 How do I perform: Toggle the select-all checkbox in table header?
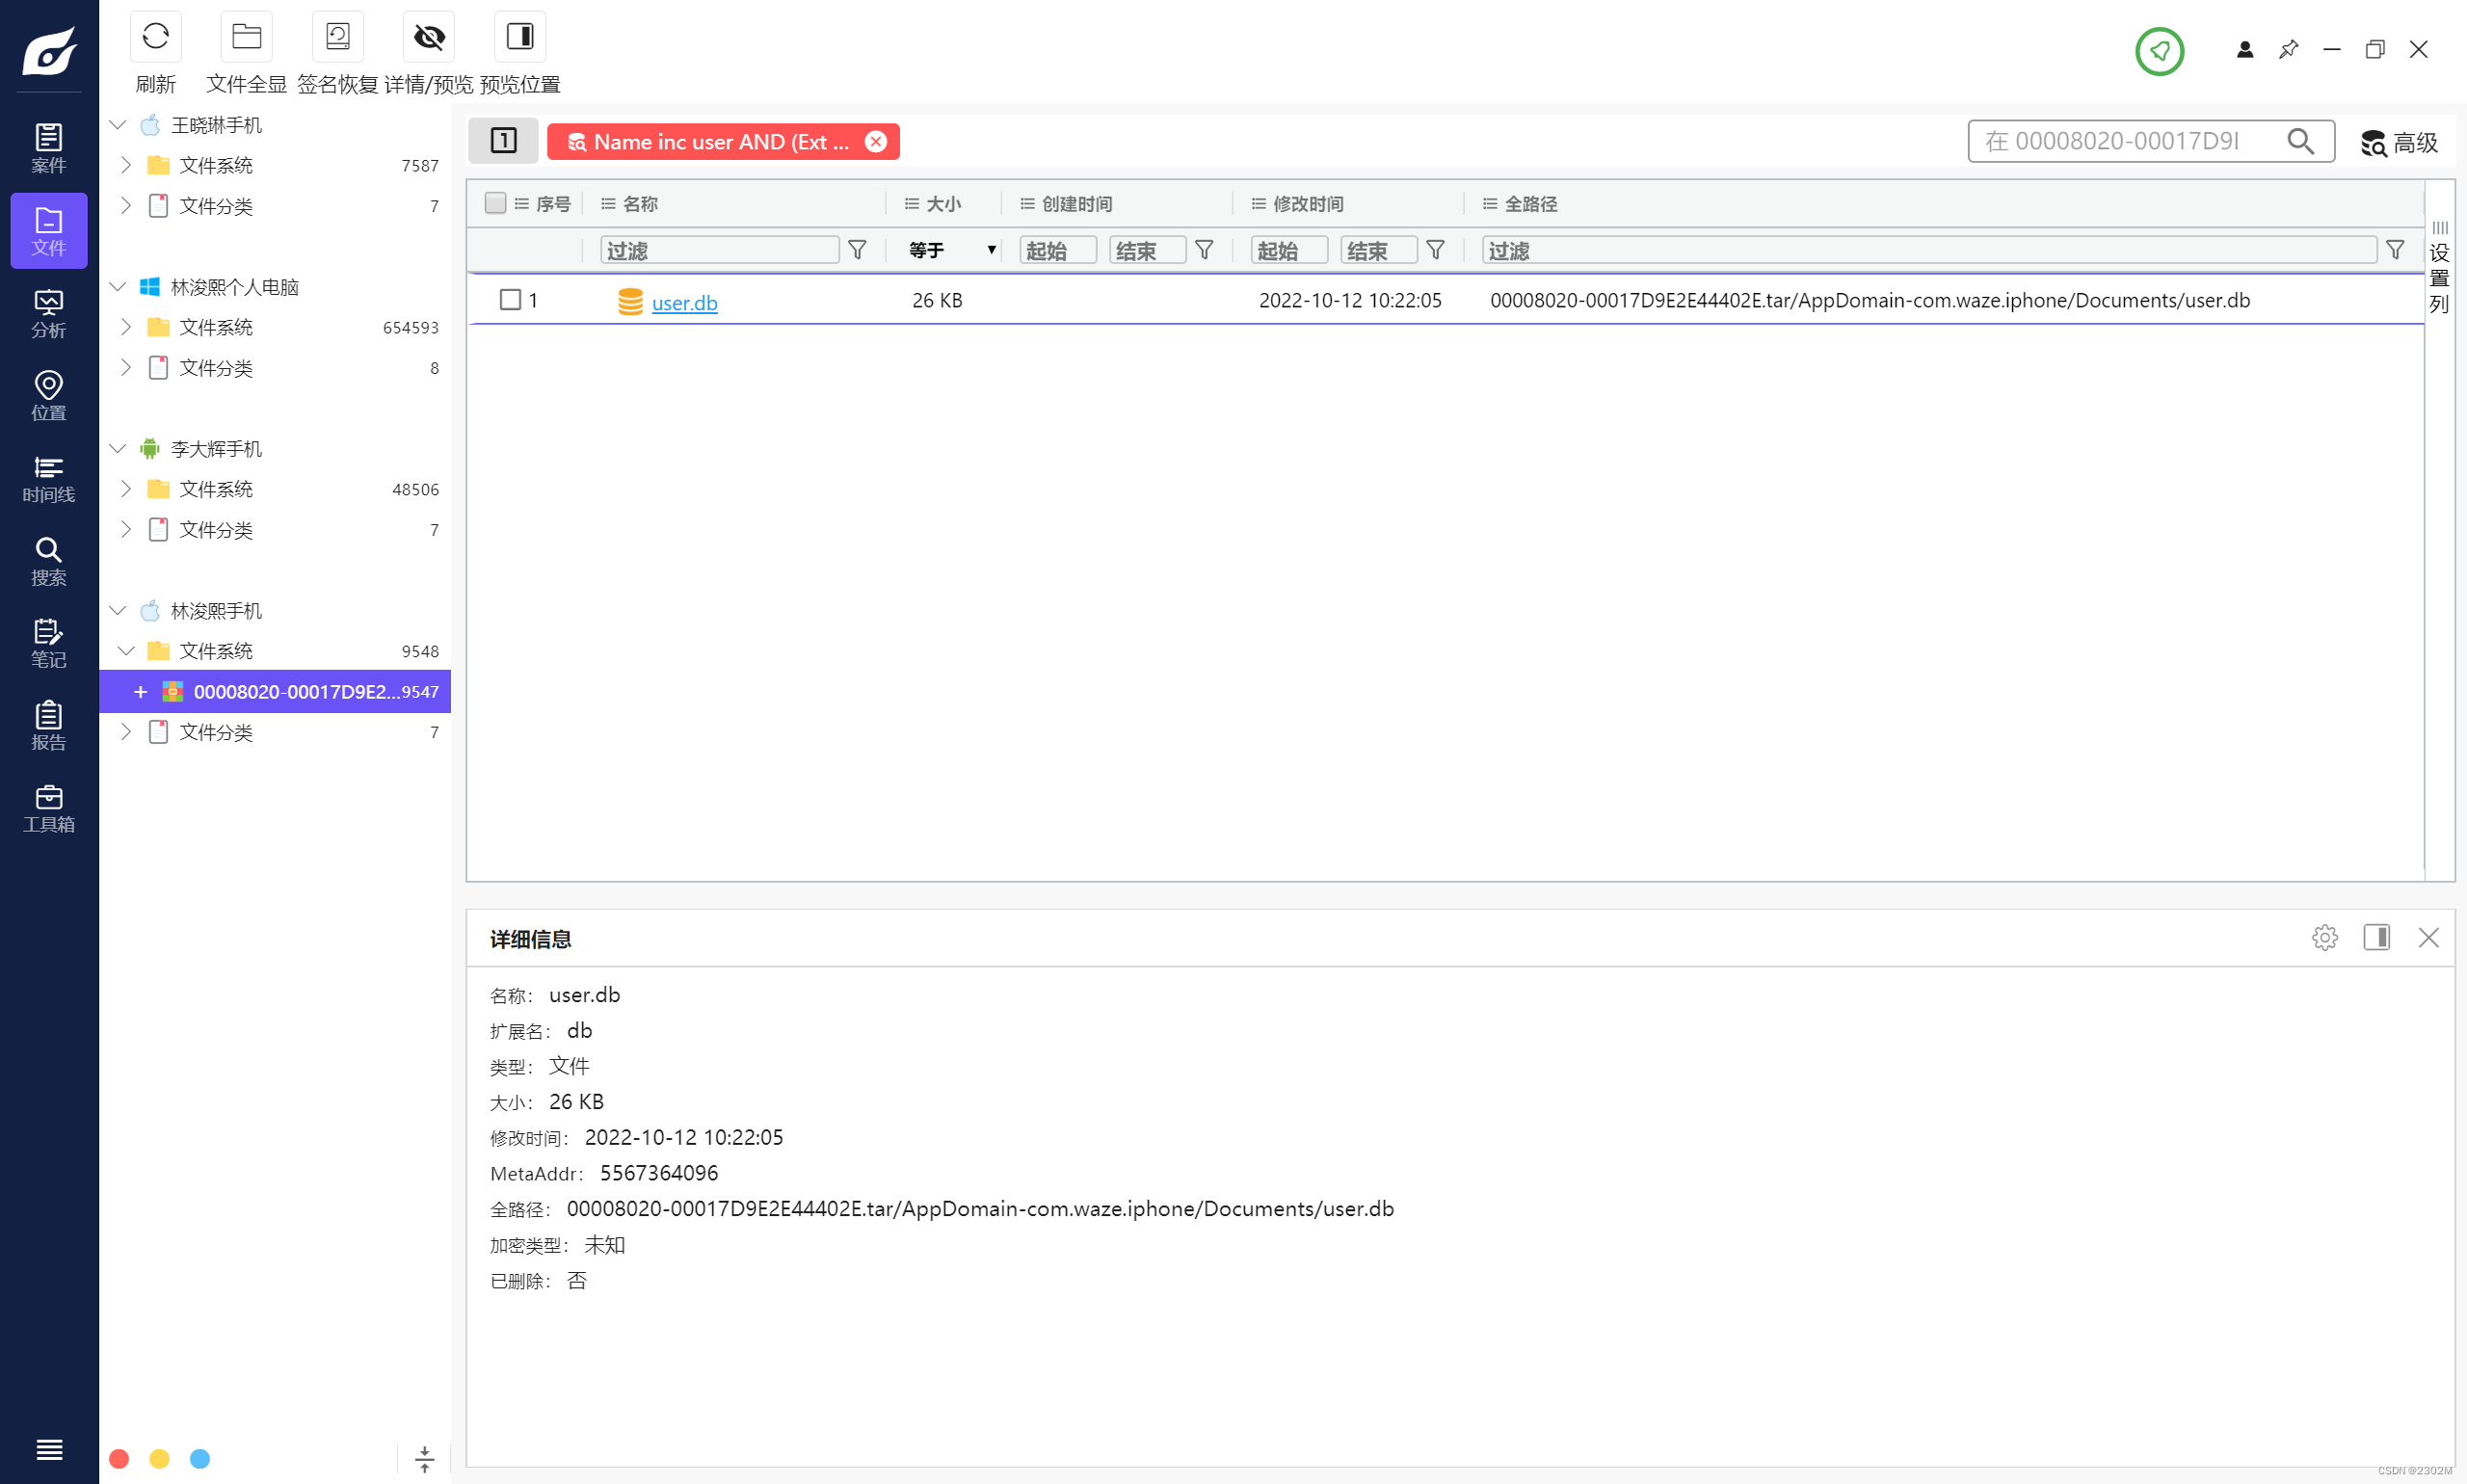coord(494,203)
